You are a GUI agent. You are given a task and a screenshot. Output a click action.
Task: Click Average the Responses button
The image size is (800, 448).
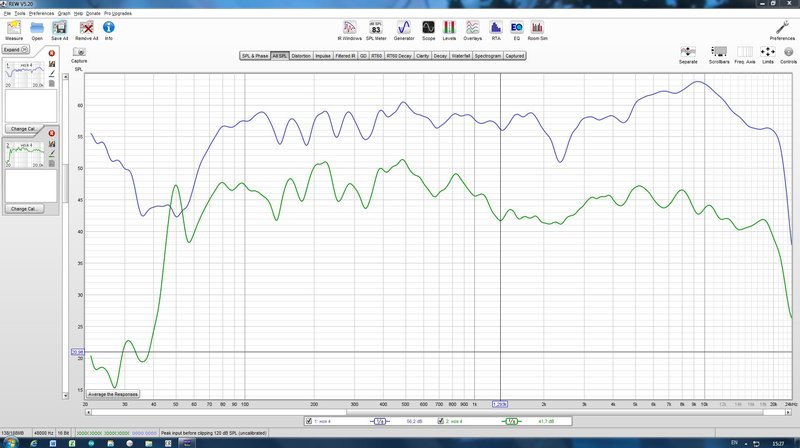coord(113,394)
